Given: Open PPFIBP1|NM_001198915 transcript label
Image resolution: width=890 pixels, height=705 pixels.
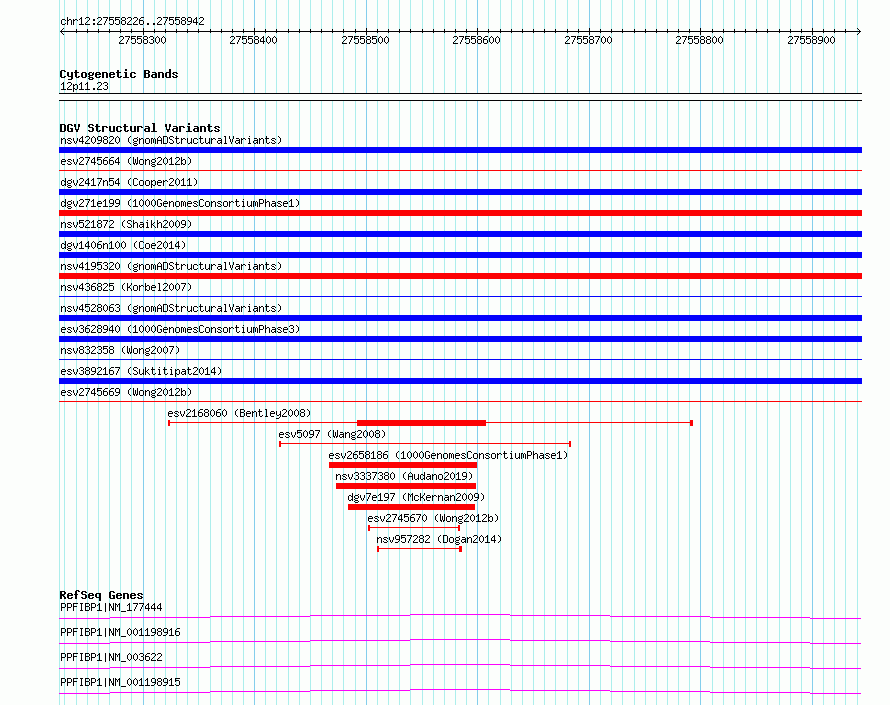Looking at the screenshot, I should [x=120, y=682].
